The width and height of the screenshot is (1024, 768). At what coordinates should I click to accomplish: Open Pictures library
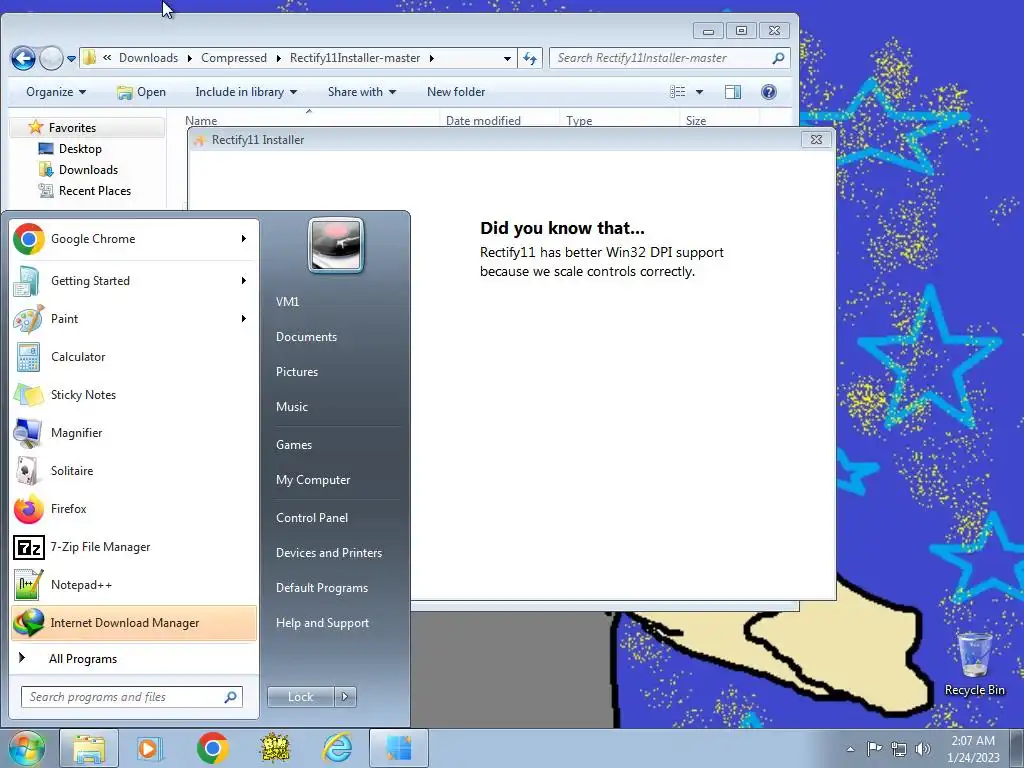pyautogui.click(x=296, y=372)
